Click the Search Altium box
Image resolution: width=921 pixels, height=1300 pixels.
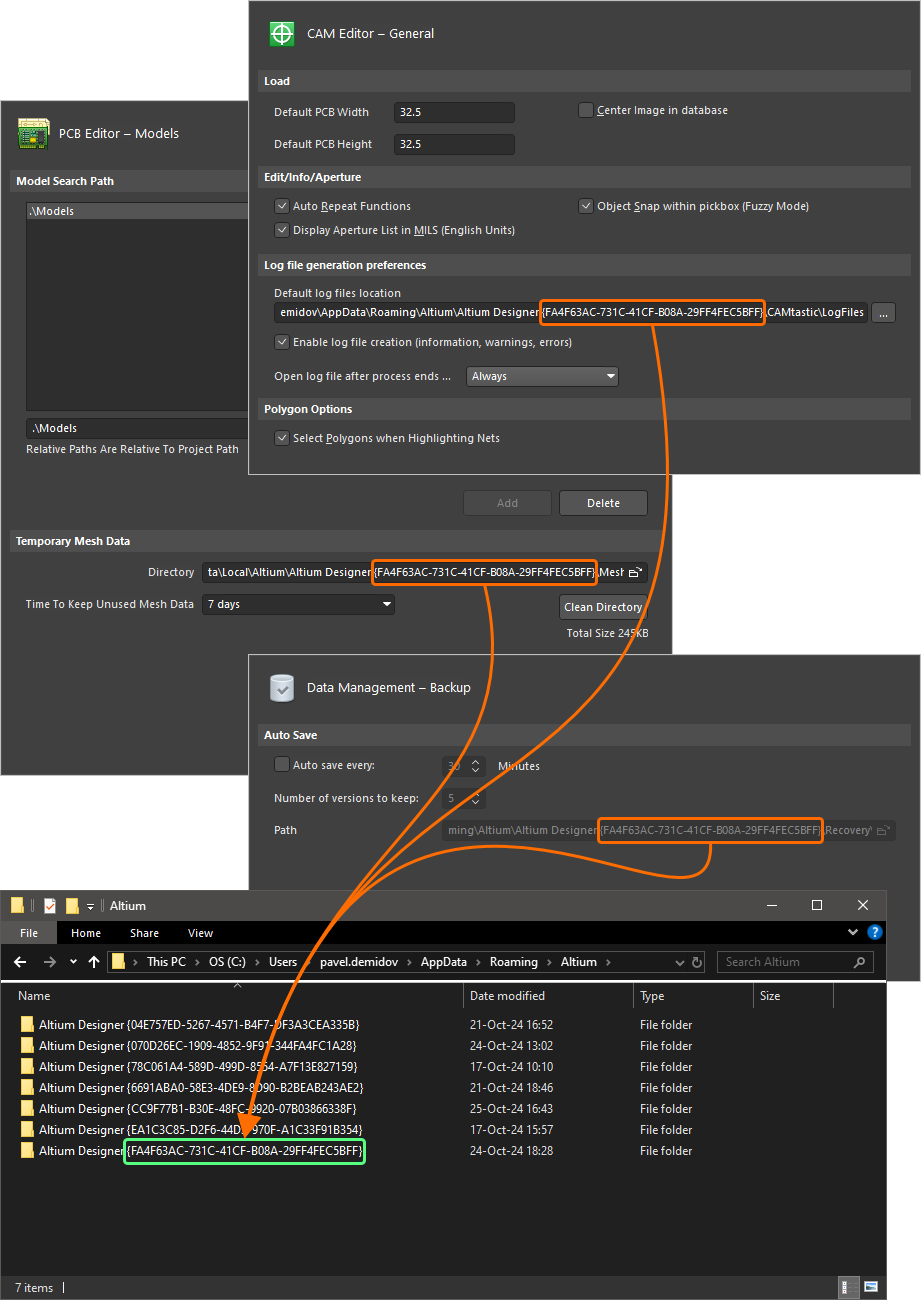pyautogui.click(x=795, y=962)
